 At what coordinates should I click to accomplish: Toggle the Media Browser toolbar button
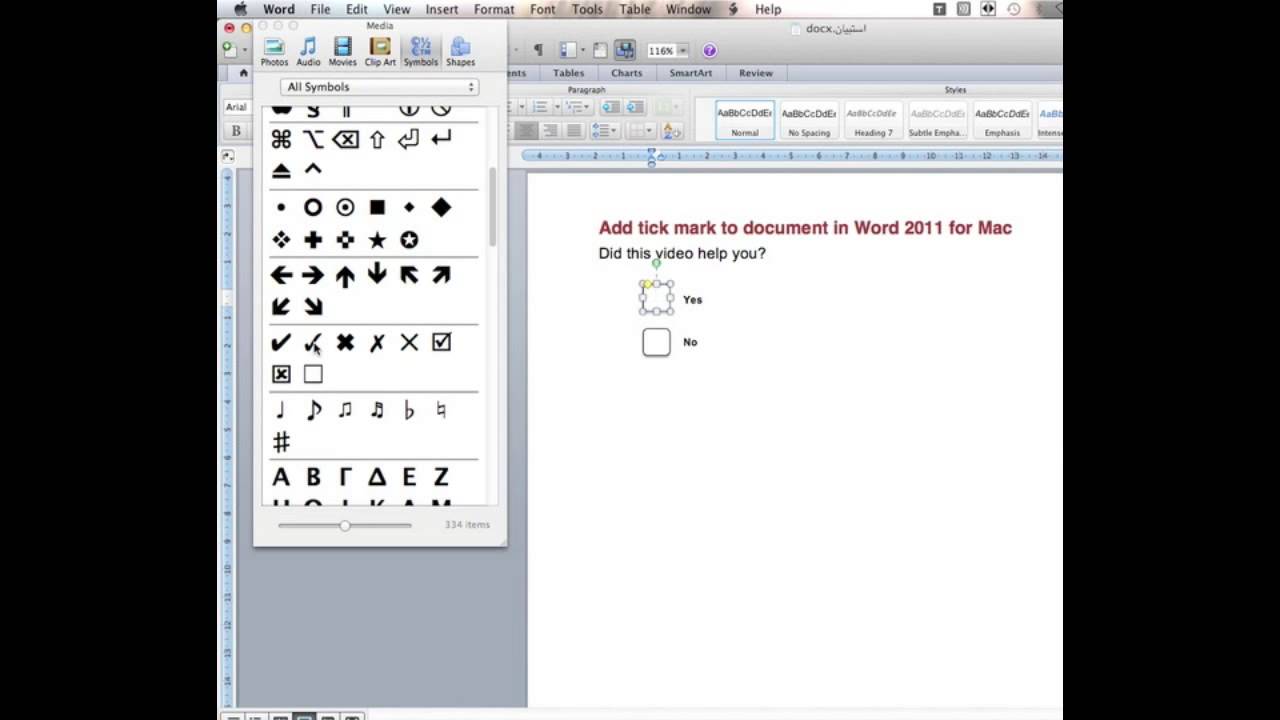point(625,50)
